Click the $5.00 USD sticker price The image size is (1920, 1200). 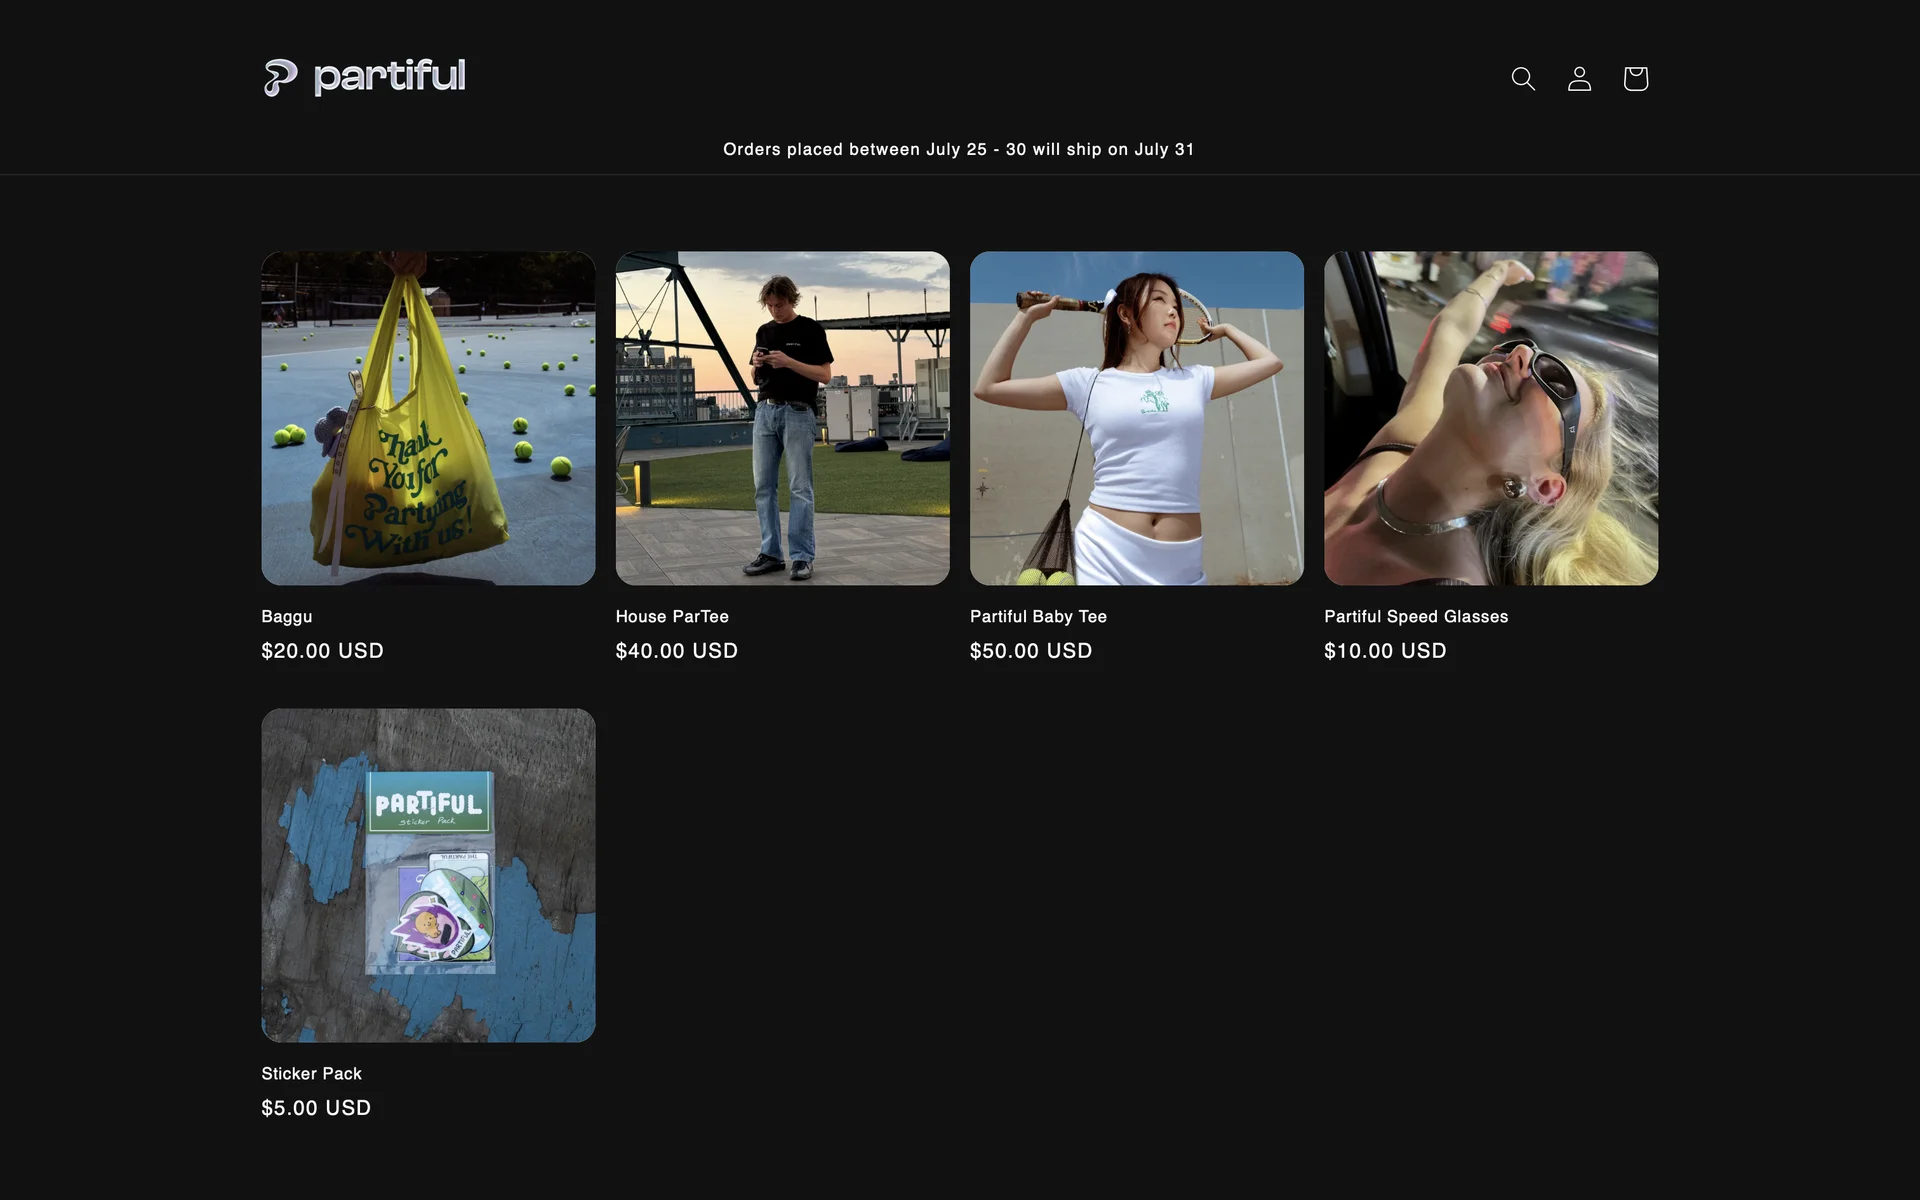tap(316, 1108)
